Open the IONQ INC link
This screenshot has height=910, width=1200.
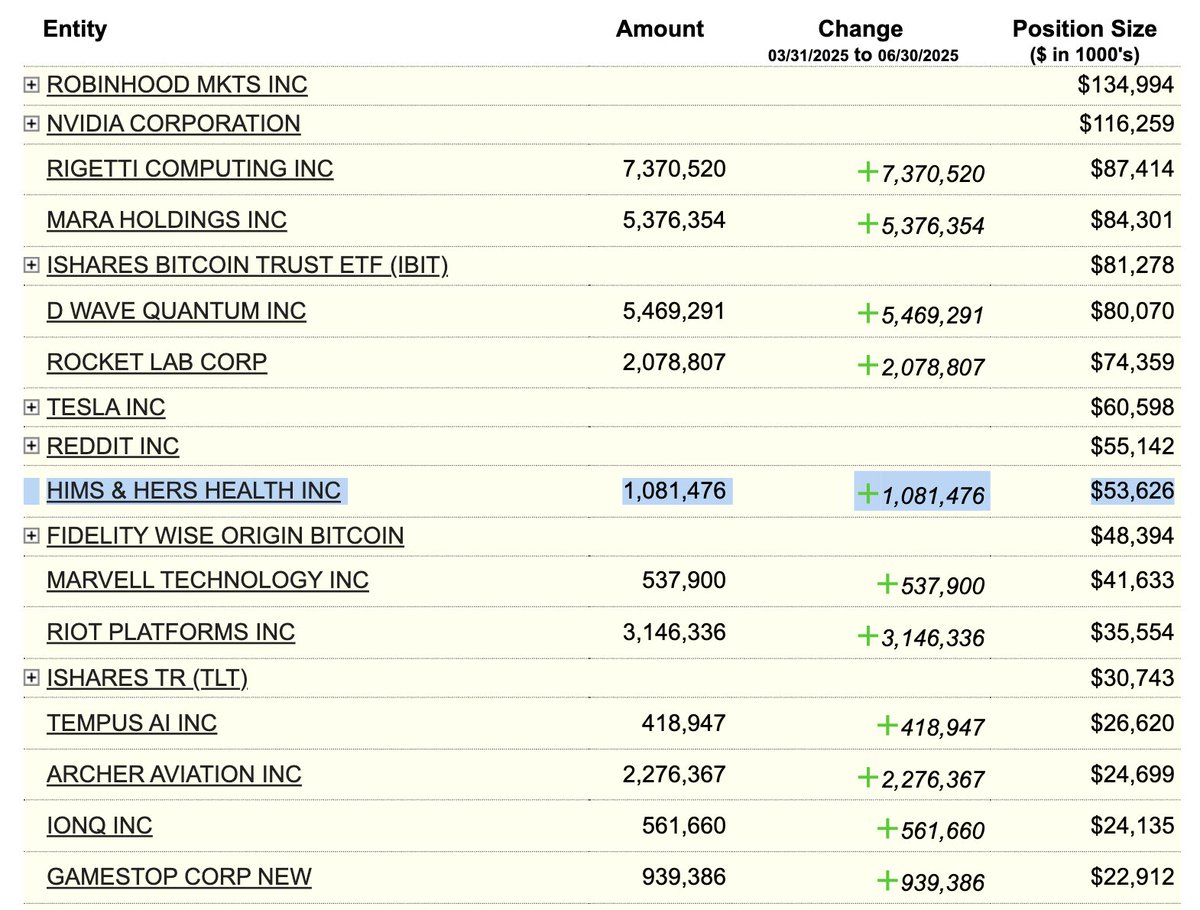tap(100, 826)
